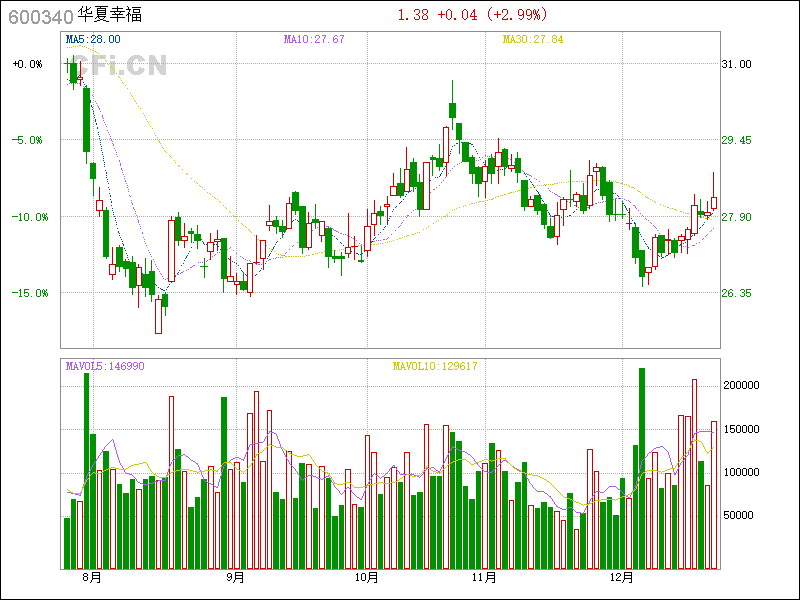The image size is (800, 600).
Task: Click the +0.0% percentage axis label
Action: point(28,64)
